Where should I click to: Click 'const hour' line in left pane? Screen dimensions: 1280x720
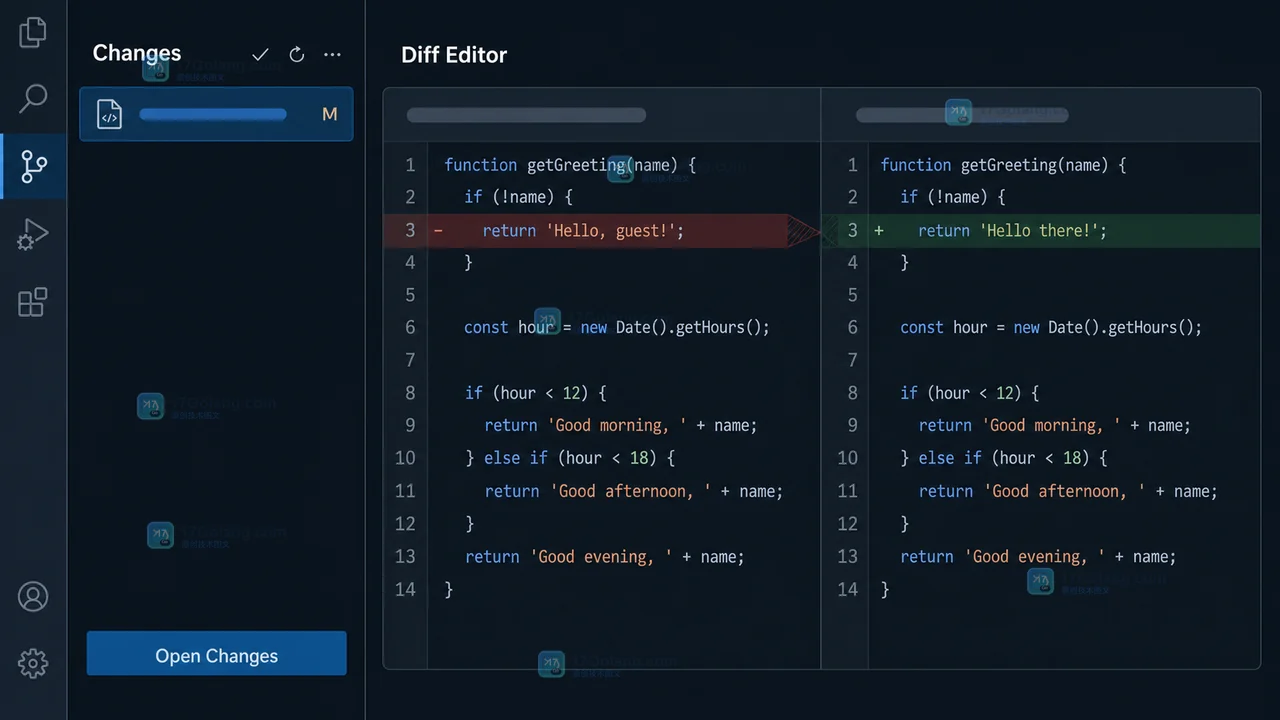point(617,328)
